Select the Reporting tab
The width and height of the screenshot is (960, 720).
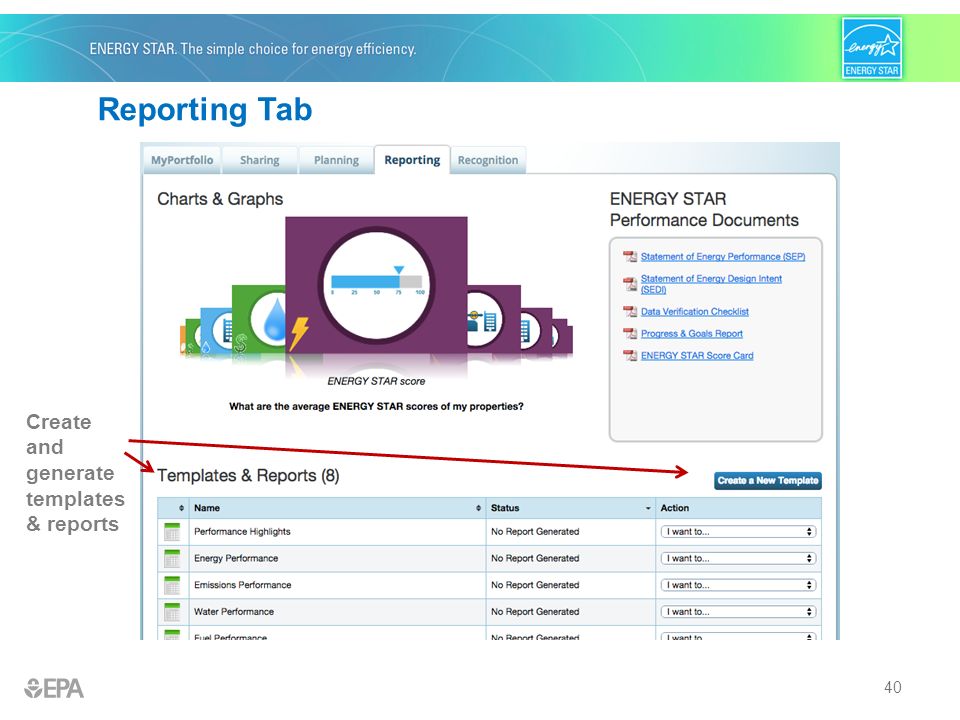click(412, 160)
